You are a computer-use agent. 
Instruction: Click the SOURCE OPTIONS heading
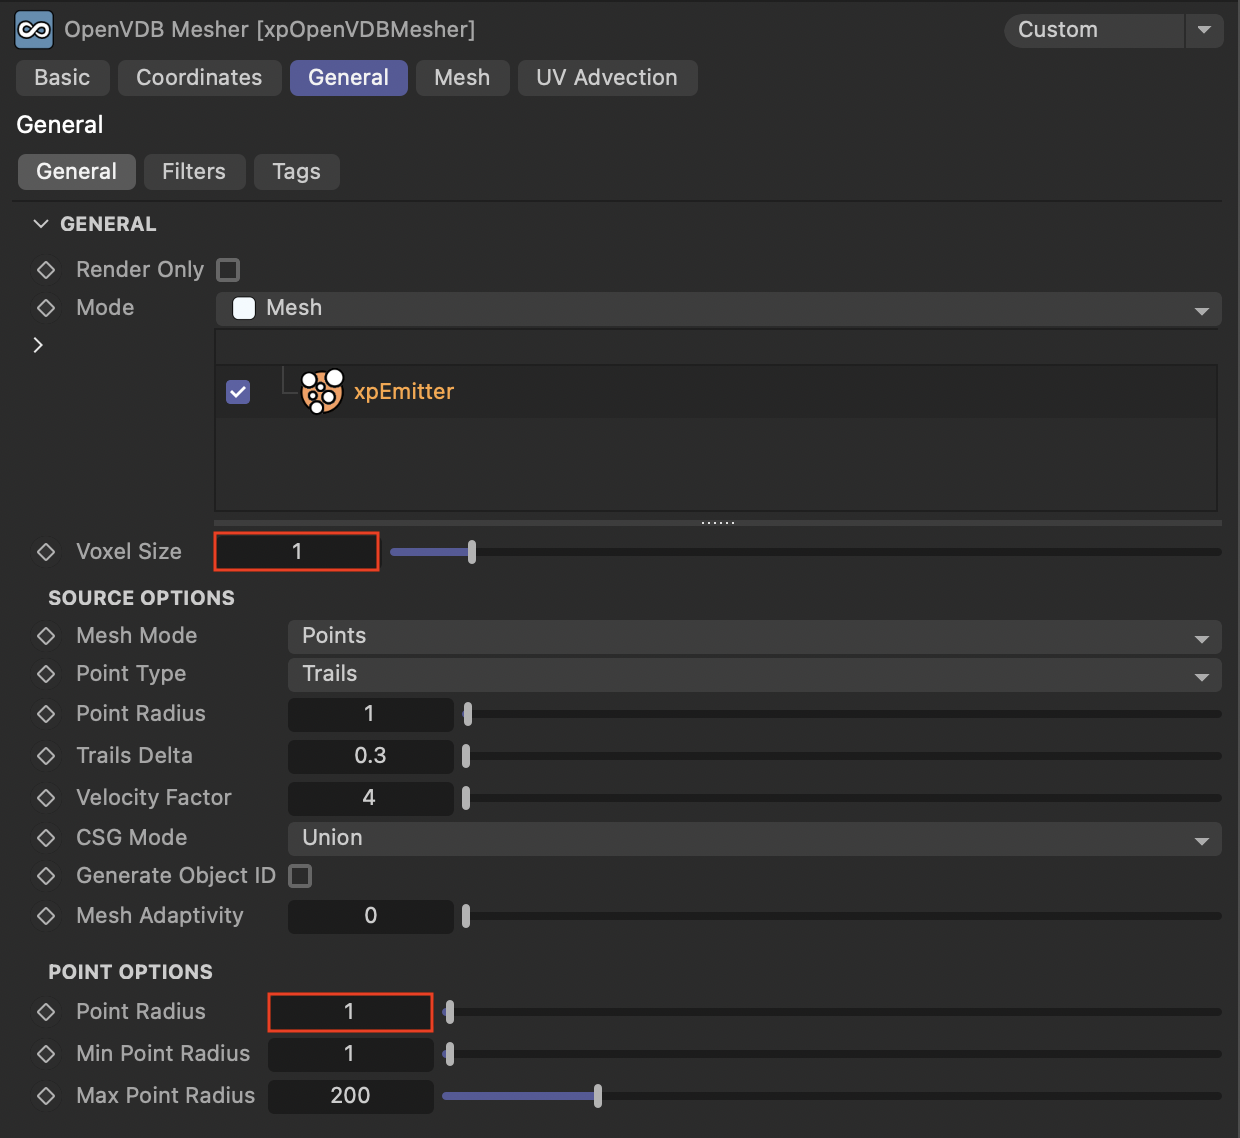point(141,598)
